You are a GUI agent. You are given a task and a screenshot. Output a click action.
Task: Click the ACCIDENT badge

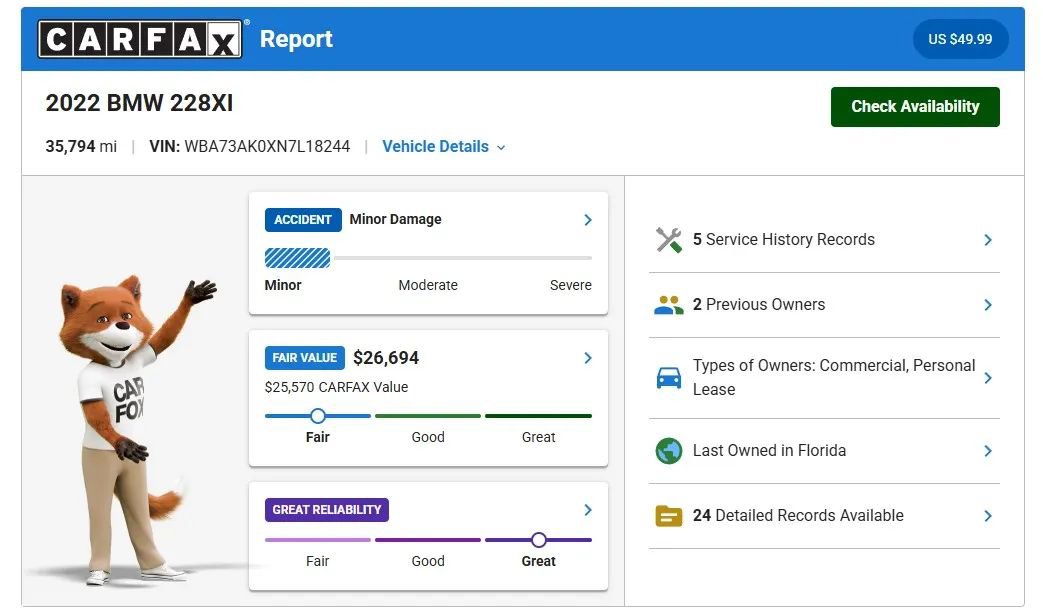(303, 220)
